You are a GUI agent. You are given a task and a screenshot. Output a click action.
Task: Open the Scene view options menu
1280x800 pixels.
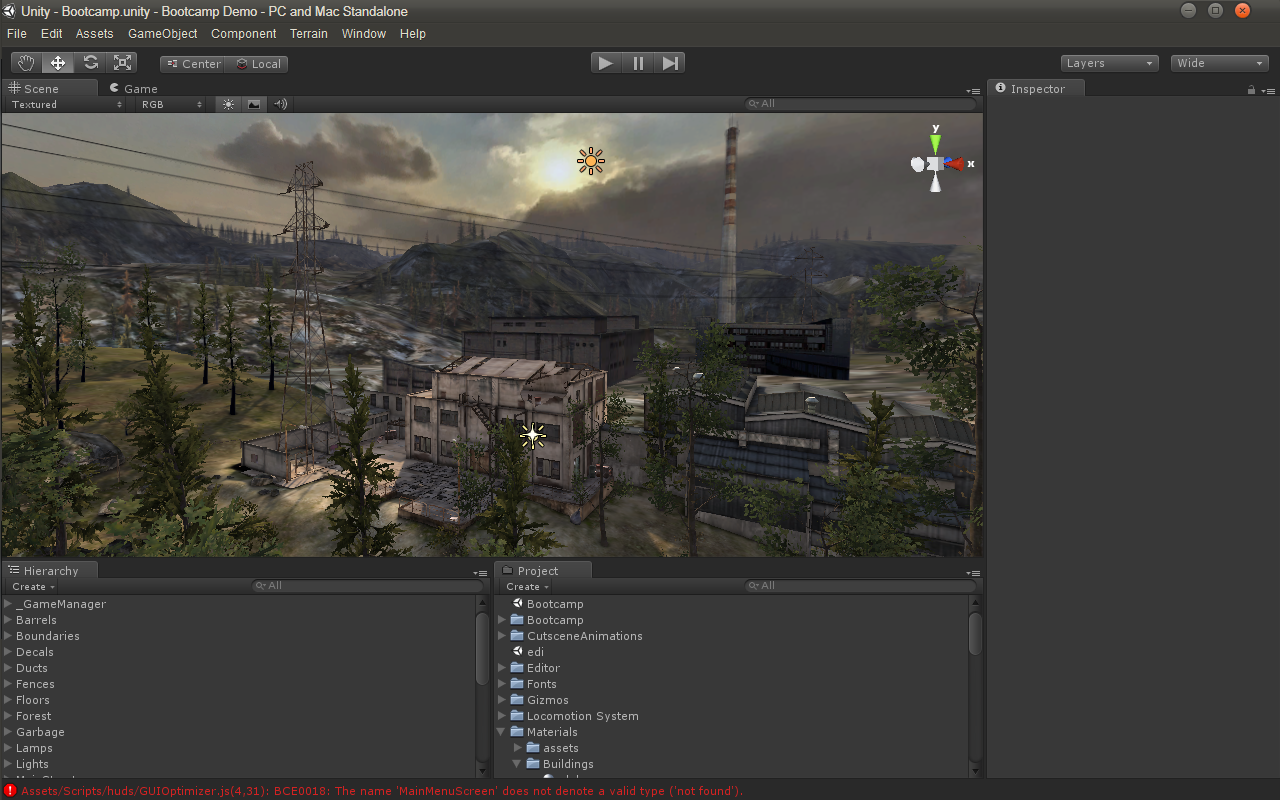point(973,91)
